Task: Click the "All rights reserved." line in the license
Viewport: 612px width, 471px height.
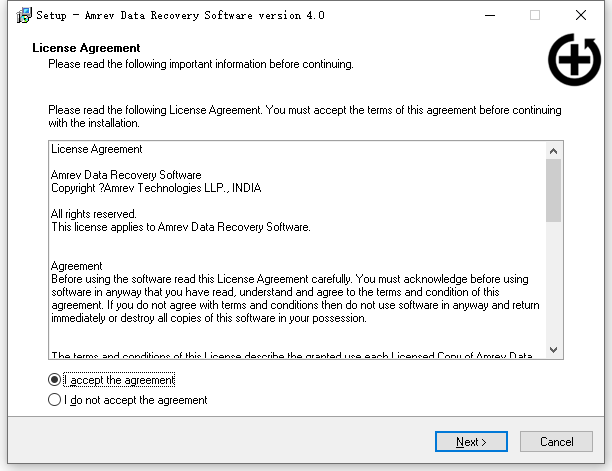Action: pyautogui.click(x=94, y=214)
